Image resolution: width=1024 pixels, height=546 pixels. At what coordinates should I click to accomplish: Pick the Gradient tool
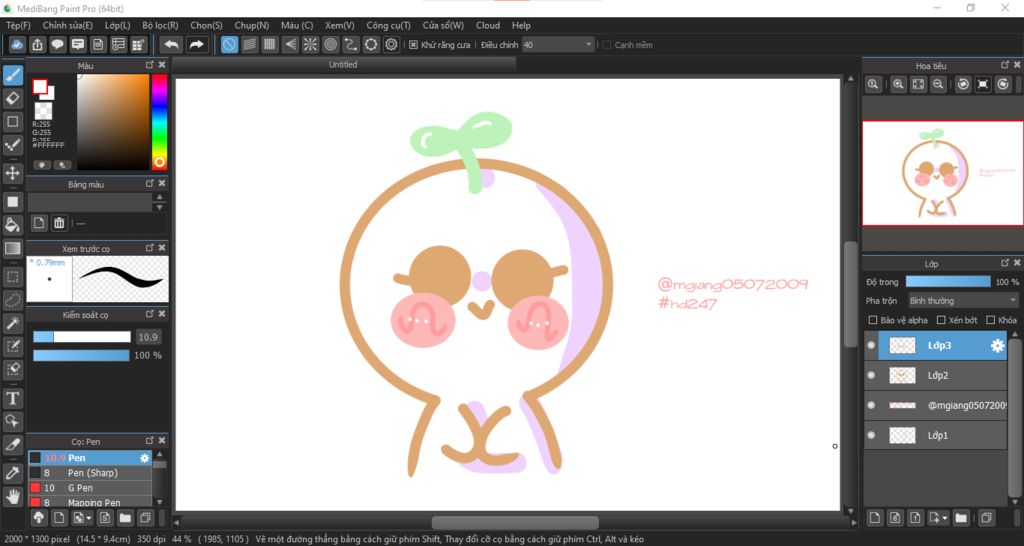pos(12,248)
